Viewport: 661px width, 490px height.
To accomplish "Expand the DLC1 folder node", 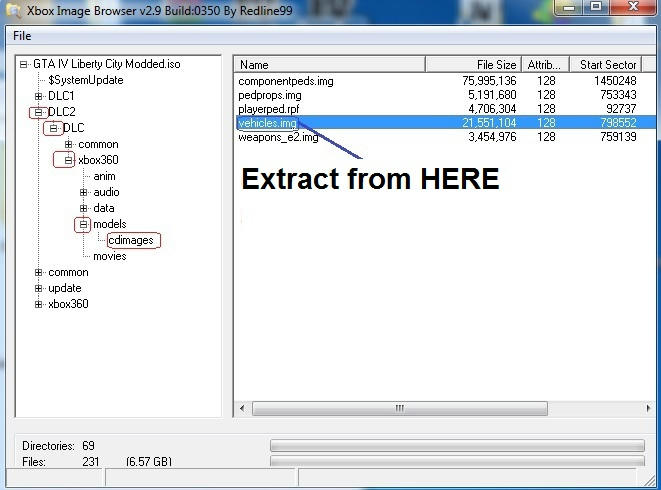I will click(x=38, y=97).
